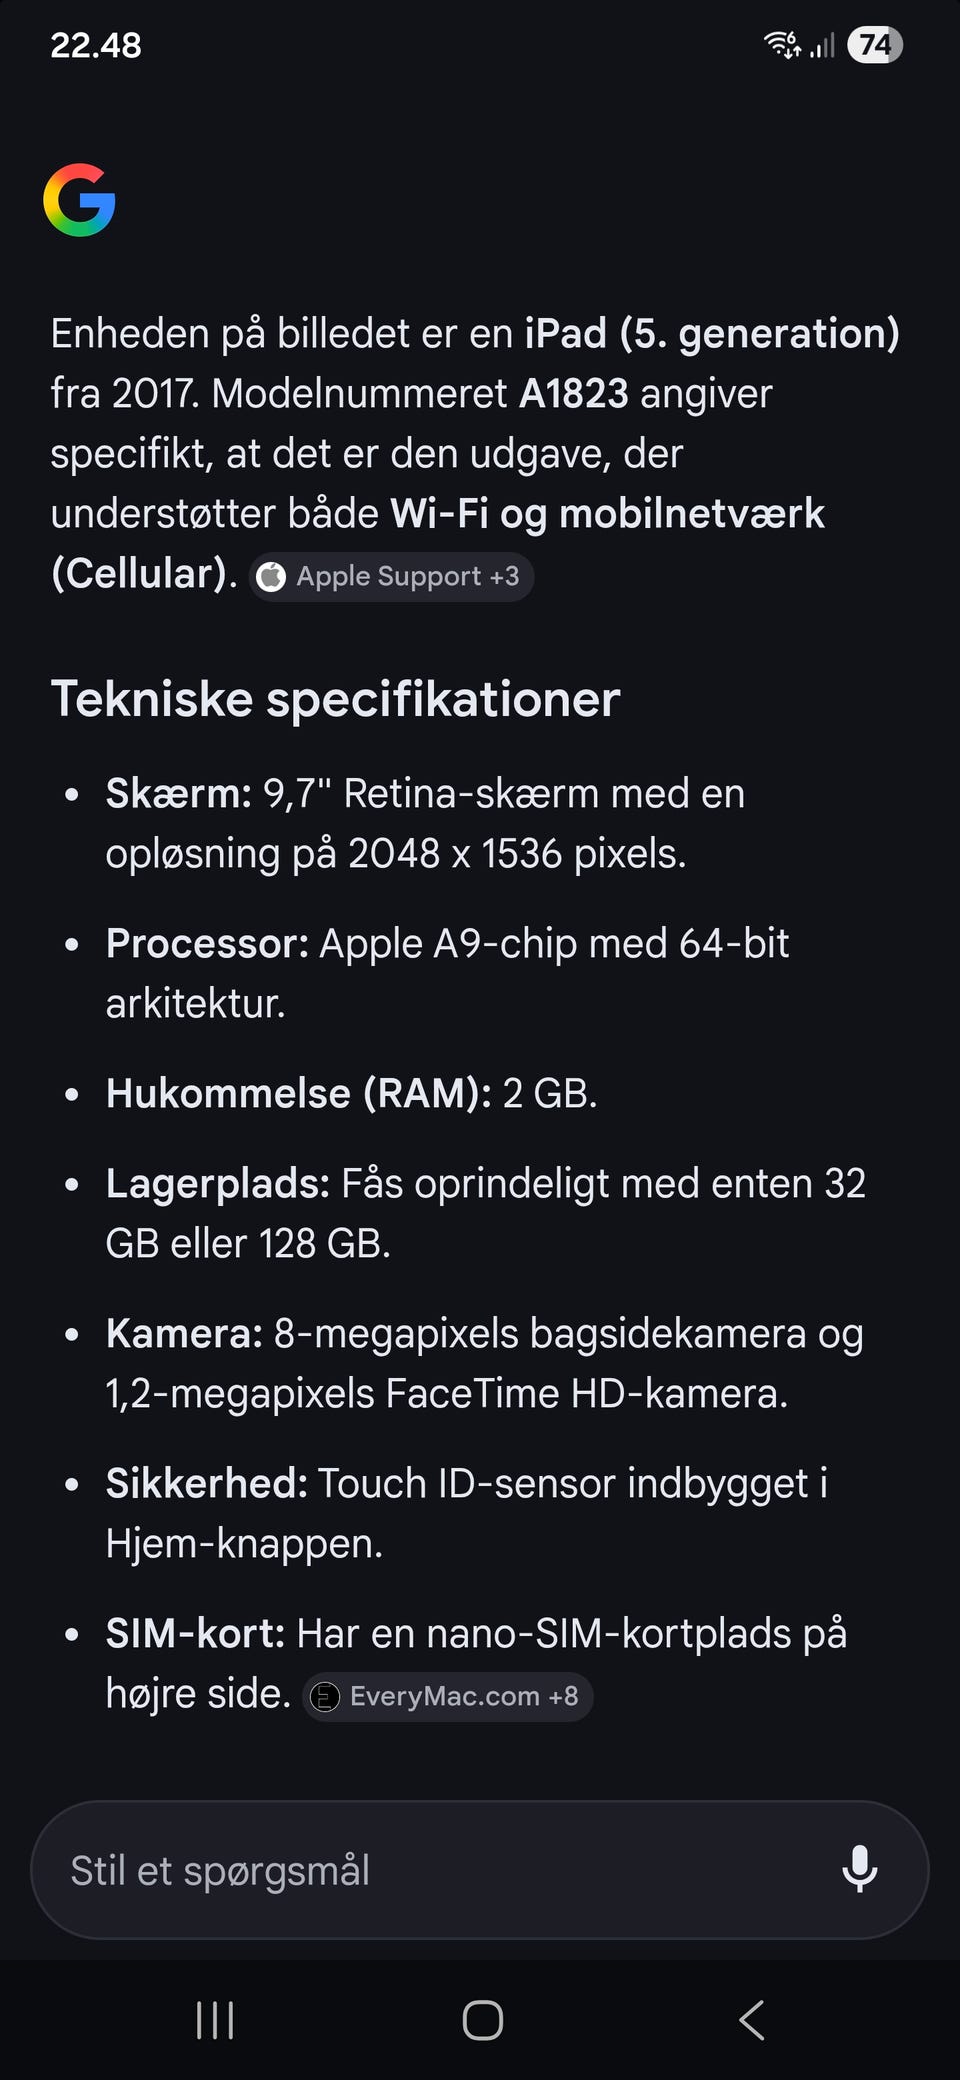The width and height of the screenshot is (960, 2080).
Task: Tap the battery indicator showing 74
Action: pyautogui.click(x=875, y=45)
